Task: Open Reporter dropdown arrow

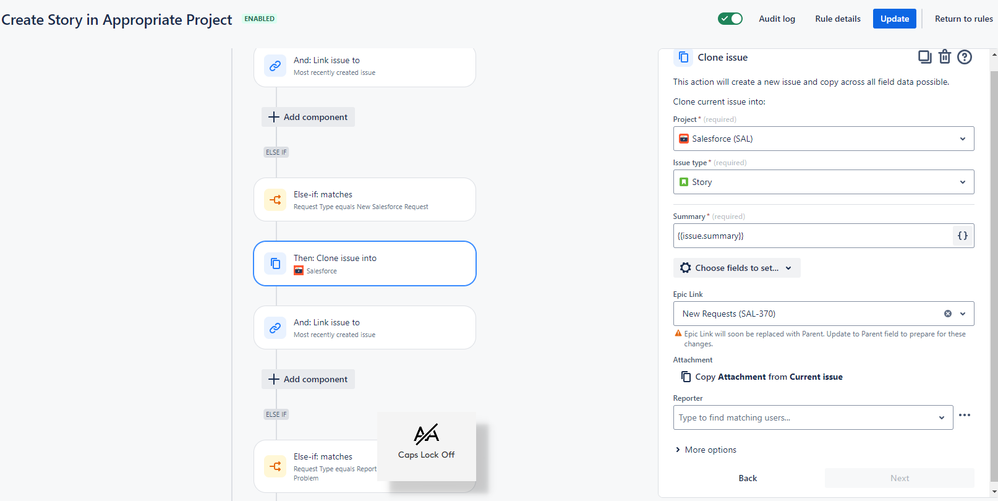Action: [x=942, y=418]
